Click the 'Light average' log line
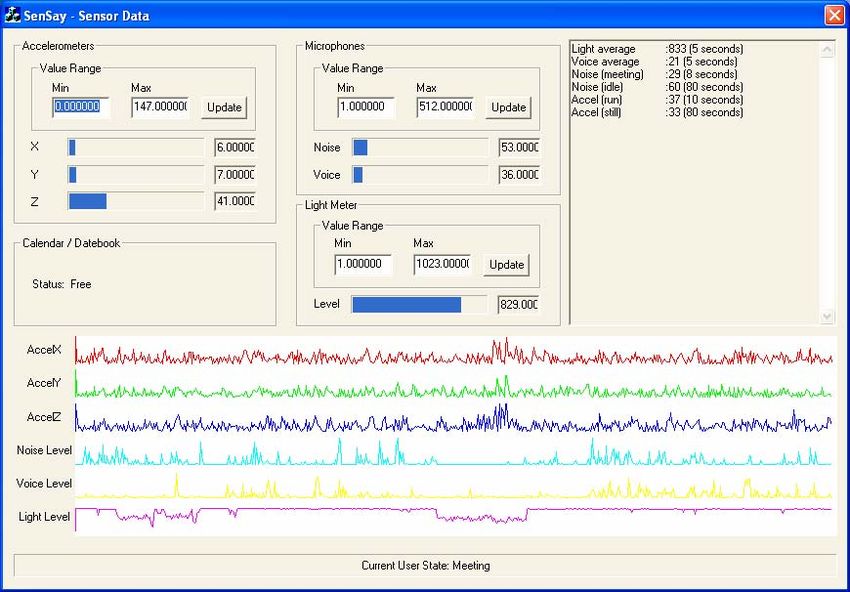Image resolution: width=850 pixels, height=592 pixels. click(x=658, y=49)
